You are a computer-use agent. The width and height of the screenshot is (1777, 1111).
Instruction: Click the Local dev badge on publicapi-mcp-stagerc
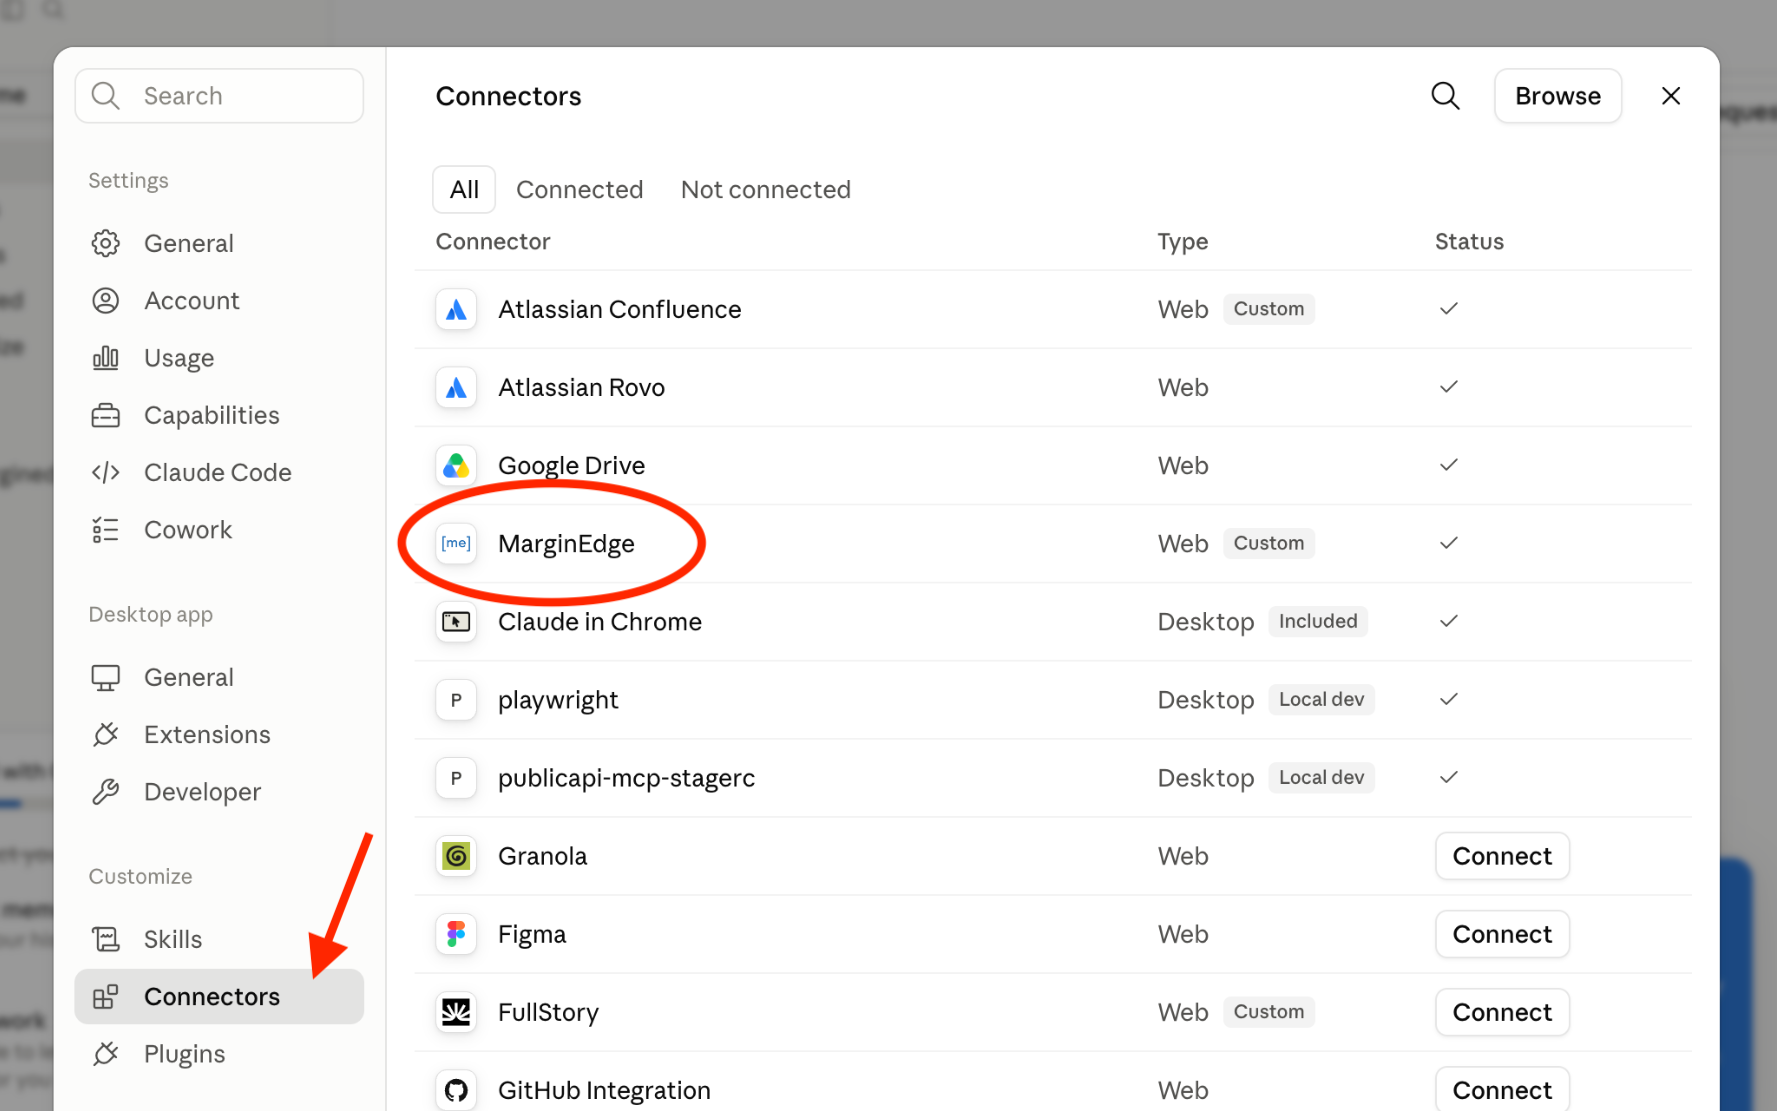1321,777
